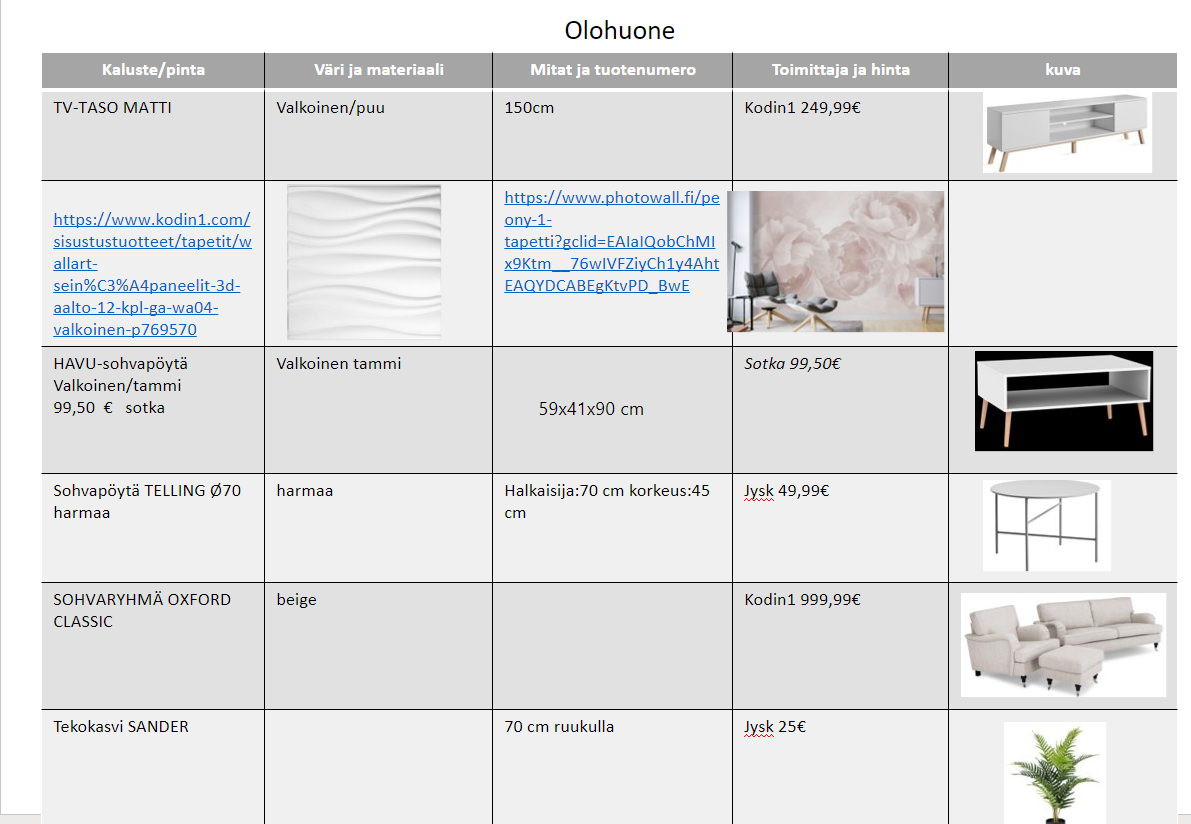Viewport: 1191px width, 824px height.
Task: Click the Valkoinen tammi cell
Action: pos(379,410)
